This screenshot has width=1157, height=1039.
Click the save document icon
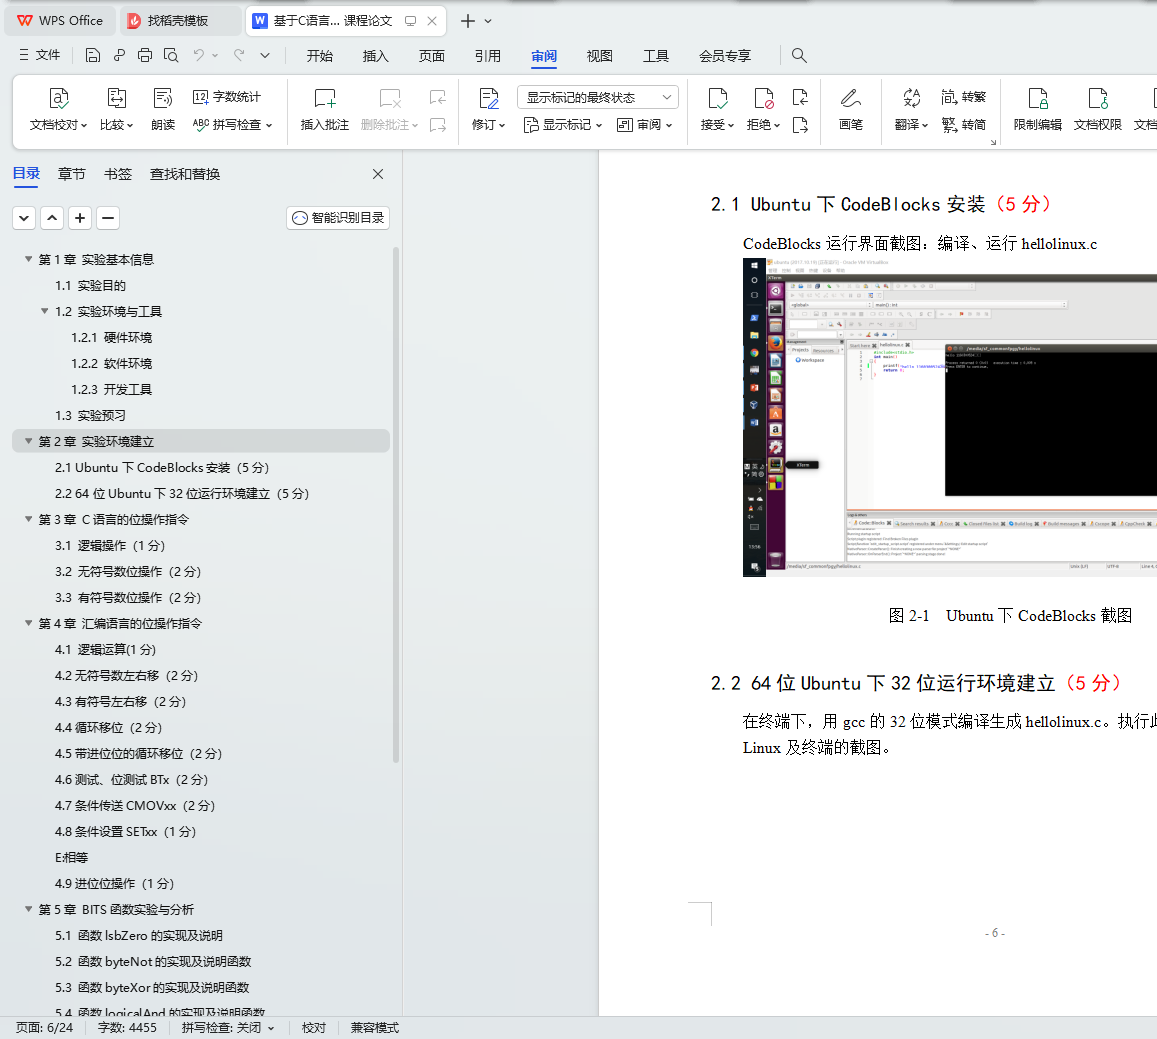[x=92, y=55]
